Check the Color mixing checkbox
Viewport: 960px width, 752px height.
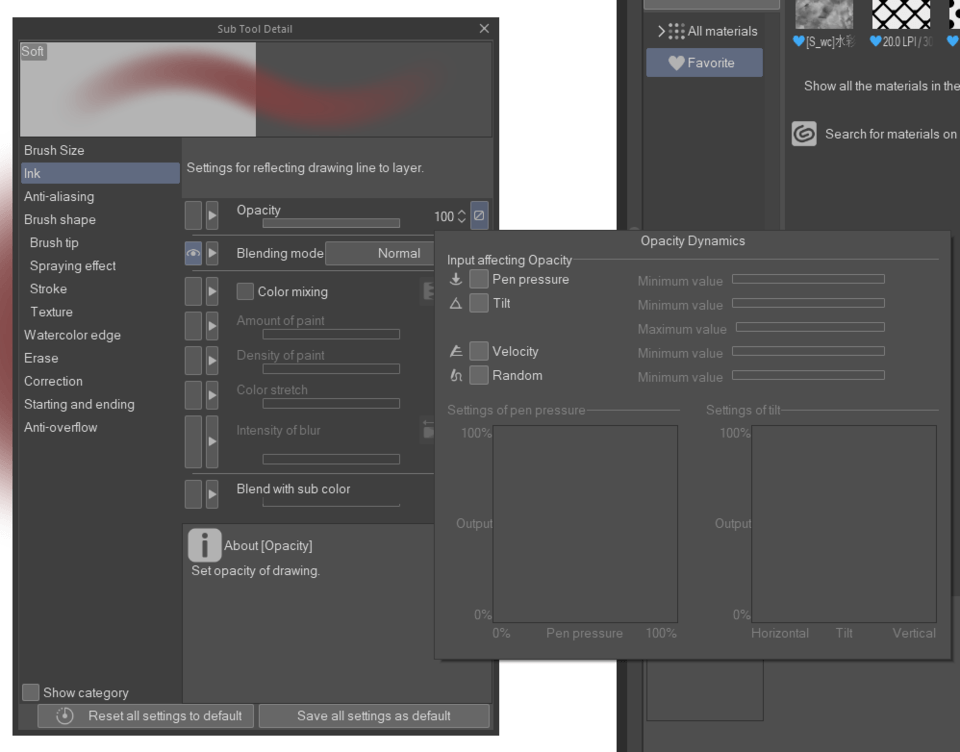click(x=245, y=291)
